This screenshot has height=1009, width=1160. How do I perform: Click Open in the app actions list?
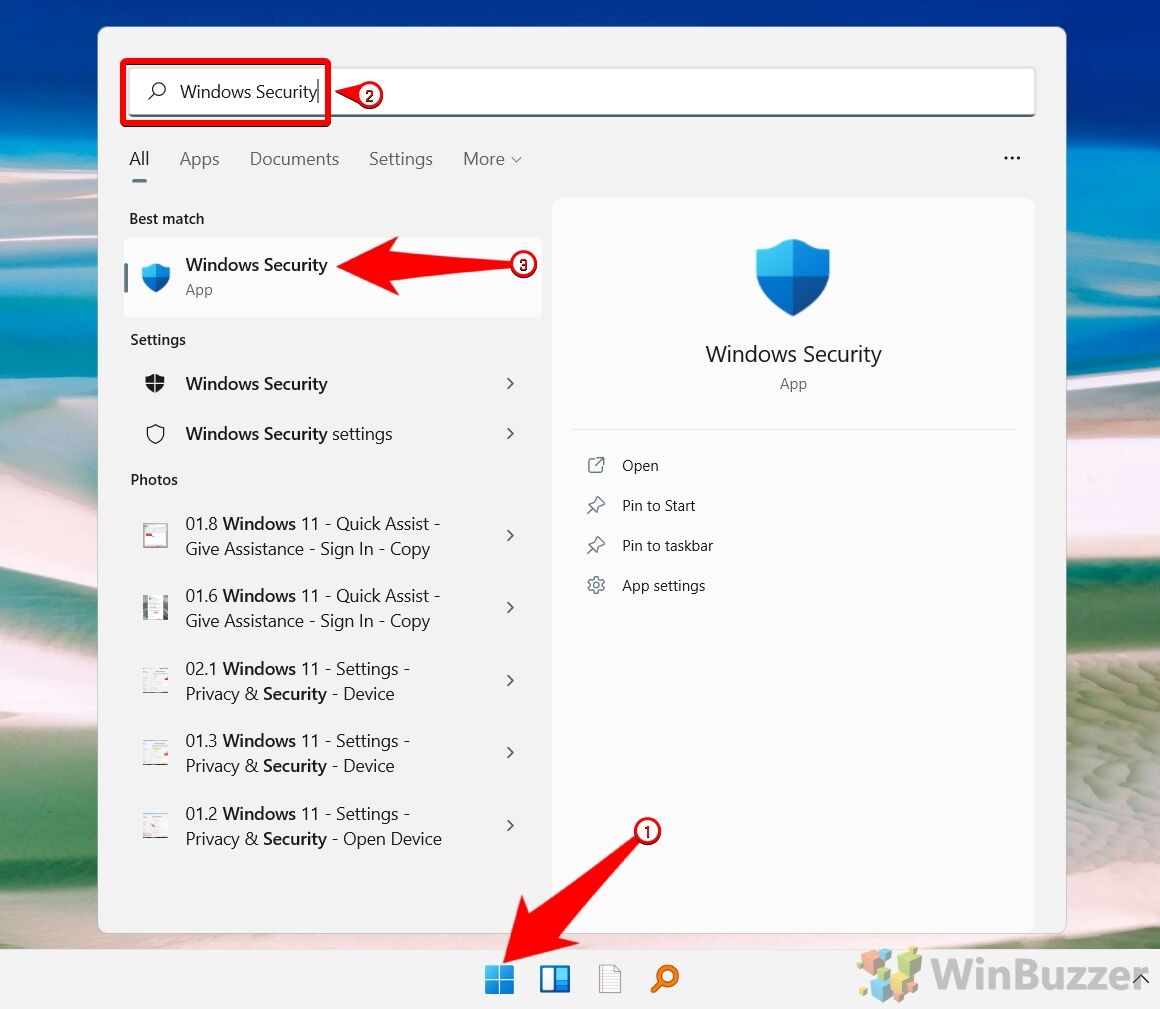click(640, 466)
